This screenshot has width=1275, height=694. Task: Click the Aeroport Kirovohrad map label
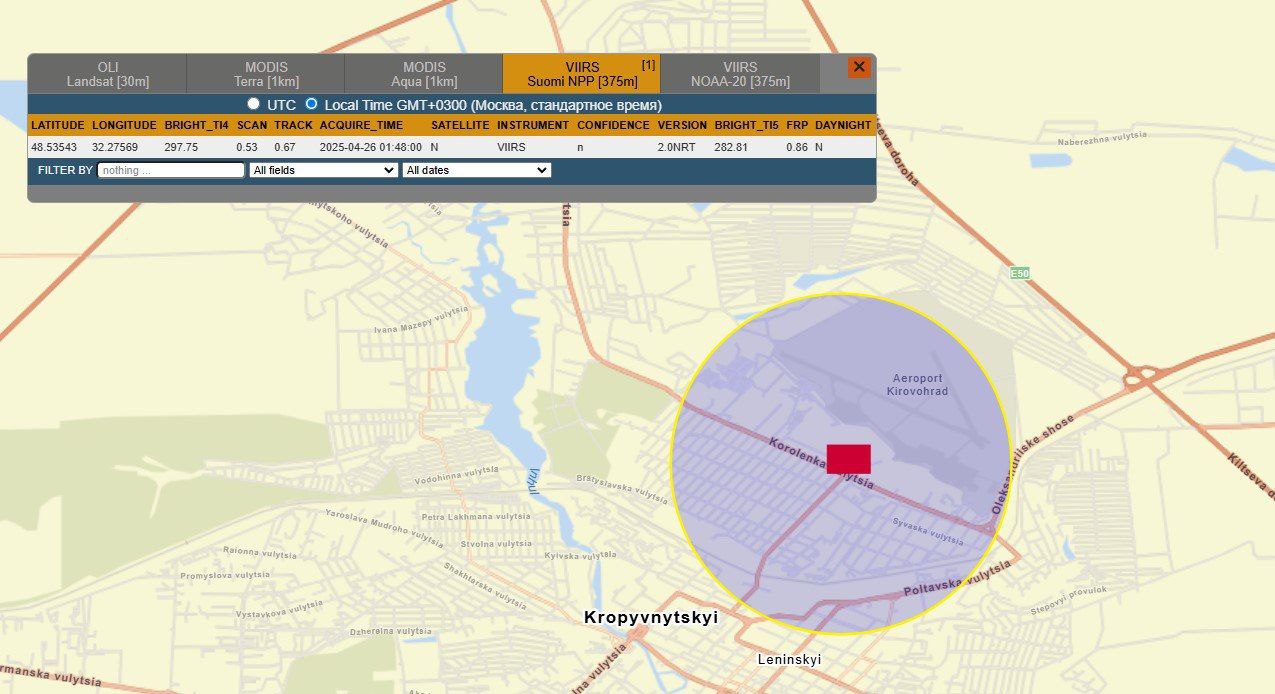pyautogui.click(x=917, y=384)
